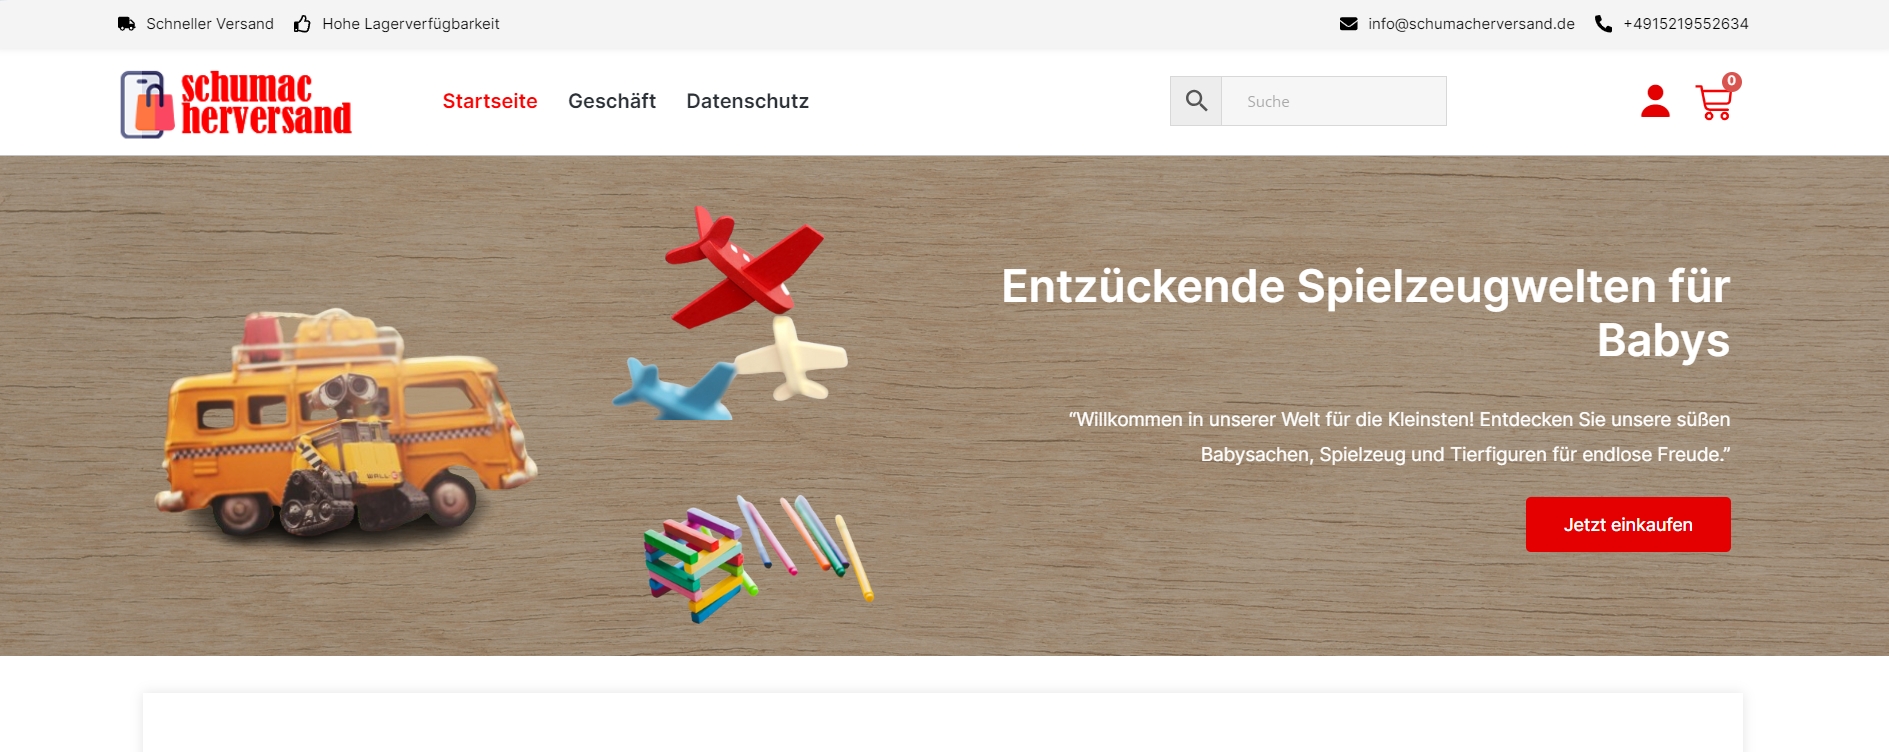Click the +4915219552634 phone number

(1686, 24)
